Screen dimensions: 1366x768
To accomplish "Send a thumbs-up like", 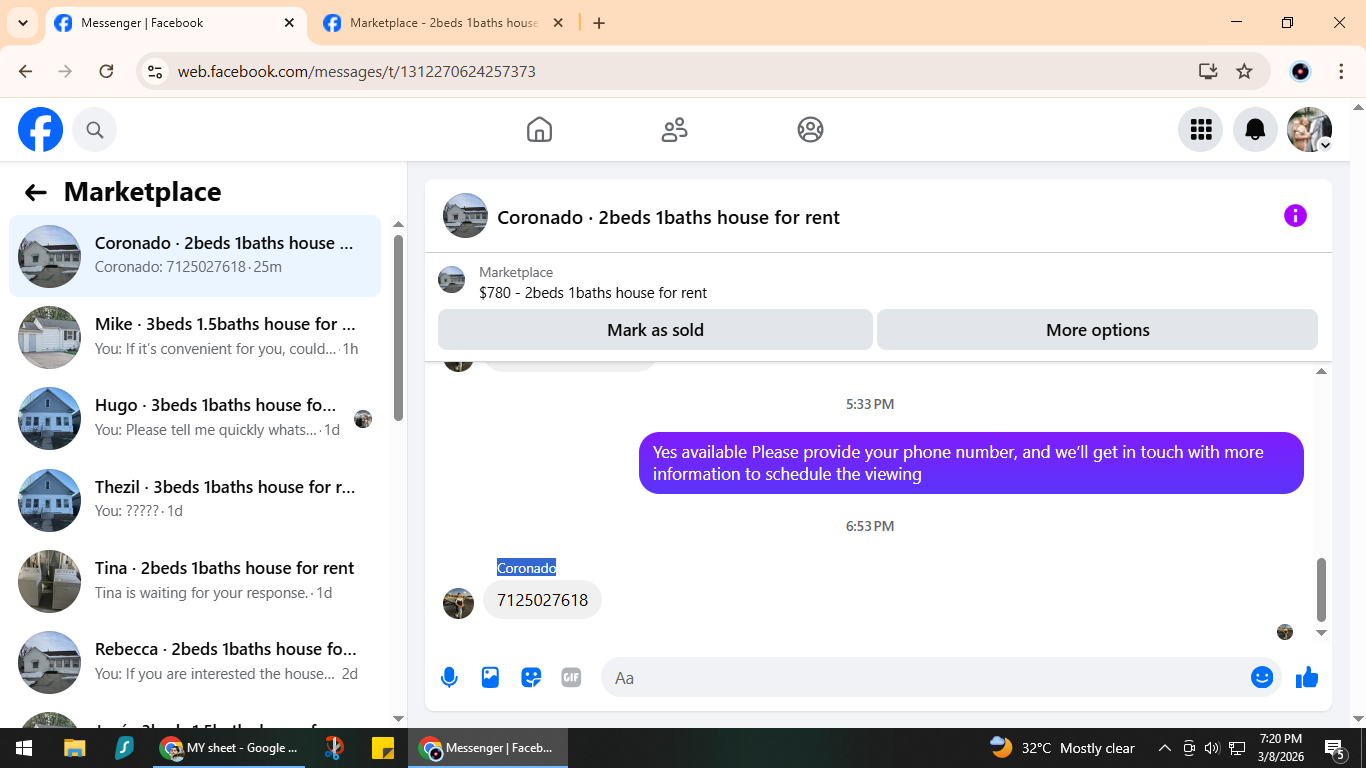I will [1307, 678].
